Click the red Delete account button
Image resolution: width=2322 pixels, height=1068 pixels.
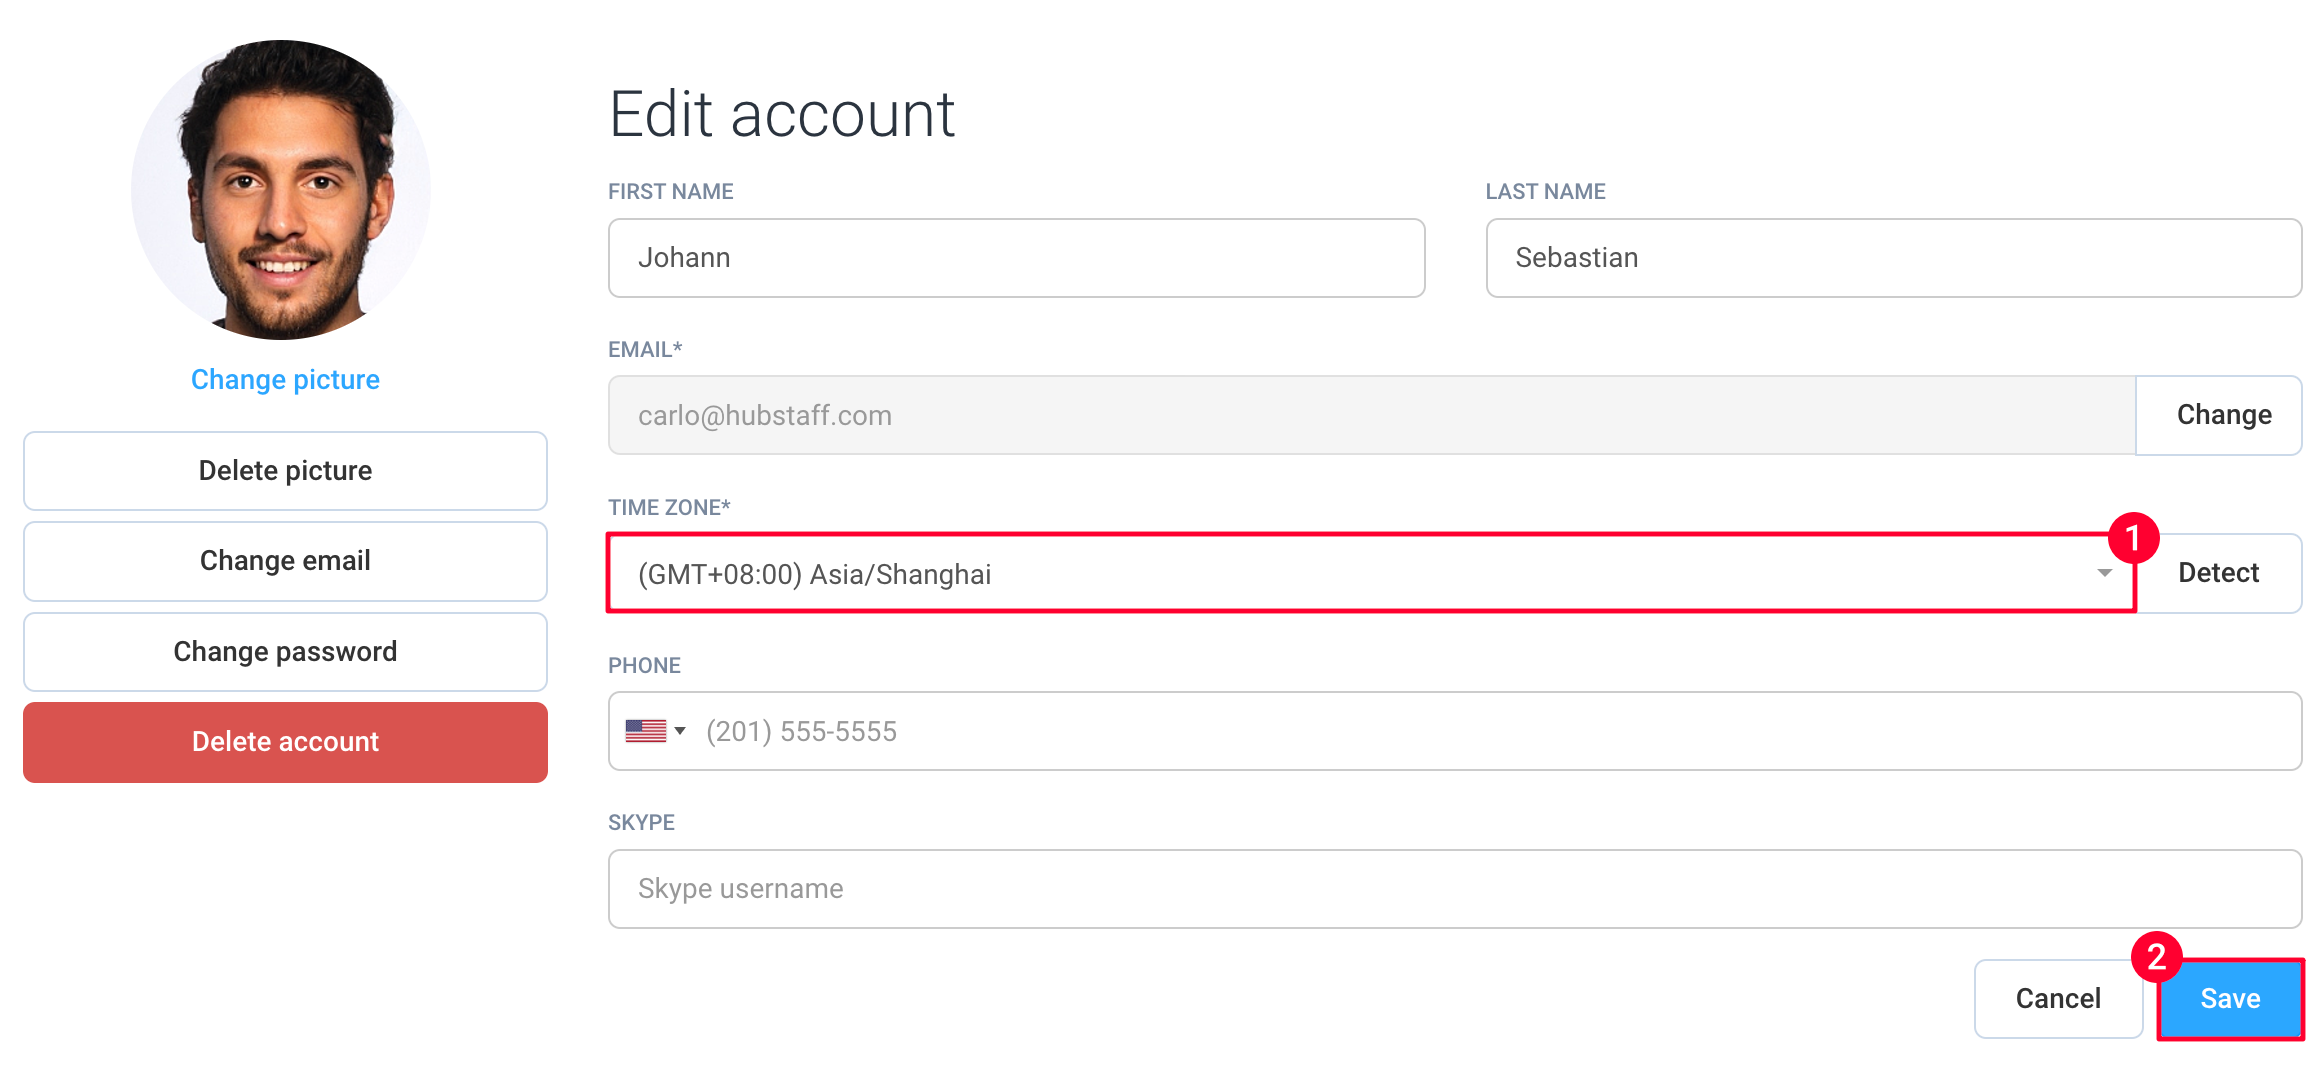pyautogui.click(x=285, y=742)
